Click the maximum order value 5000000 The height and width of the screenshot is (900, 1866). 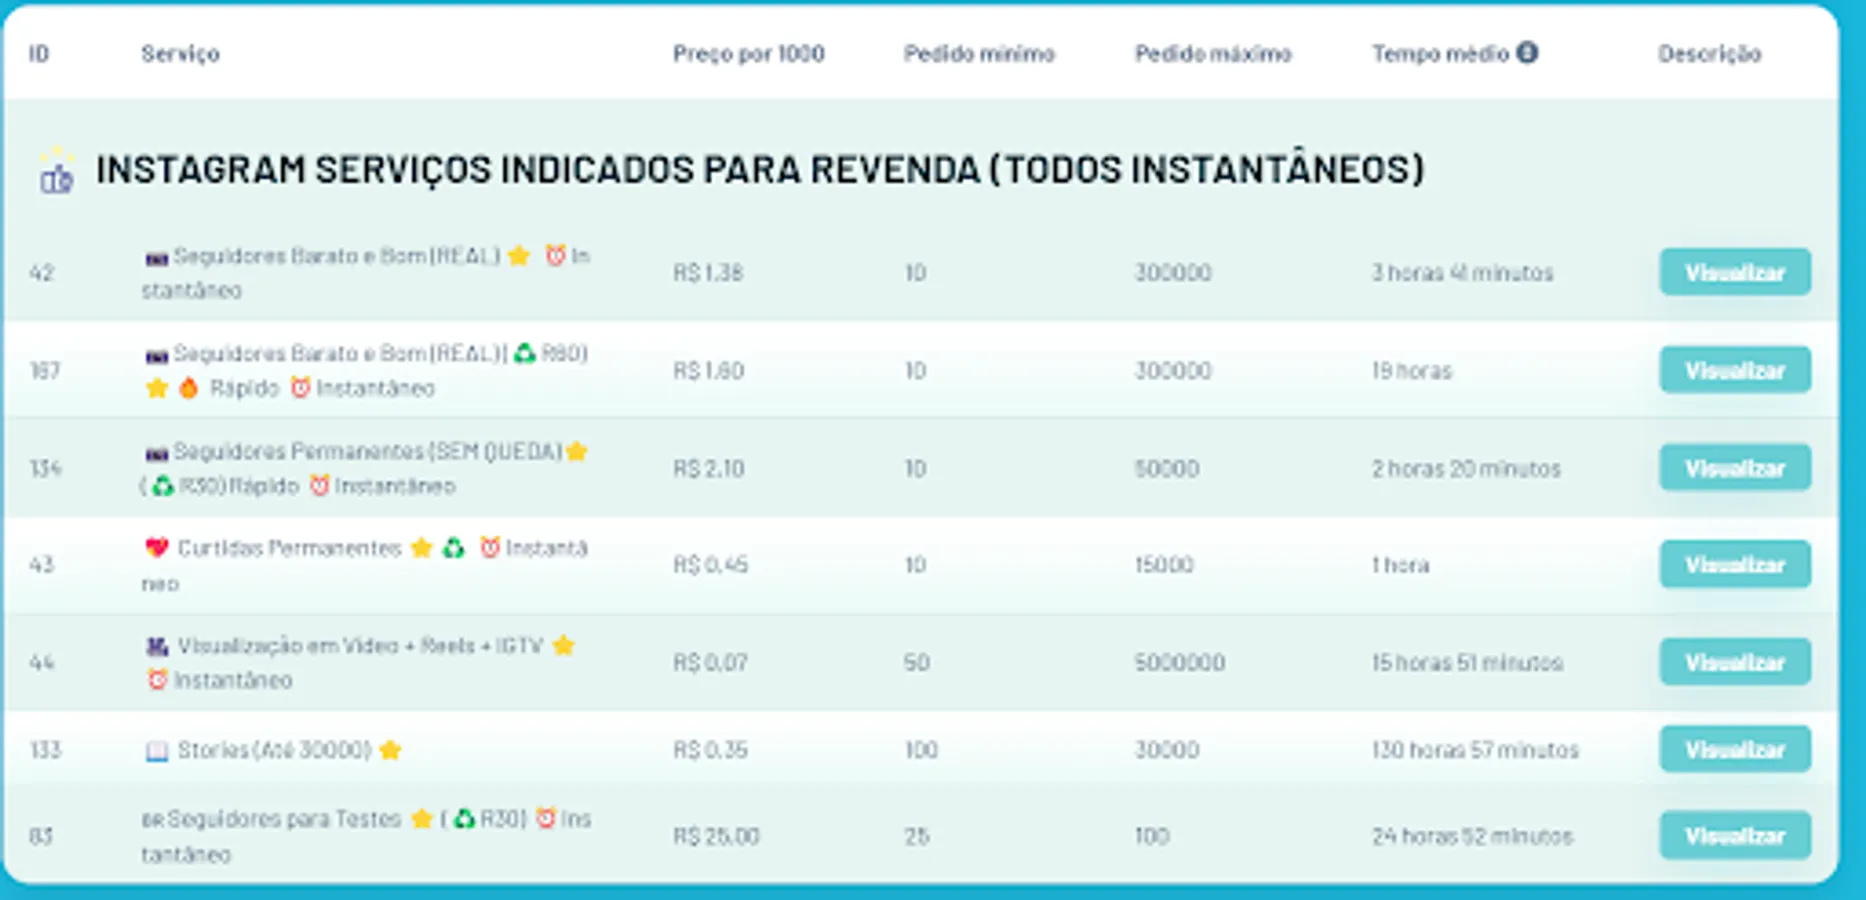point(1180,663)
